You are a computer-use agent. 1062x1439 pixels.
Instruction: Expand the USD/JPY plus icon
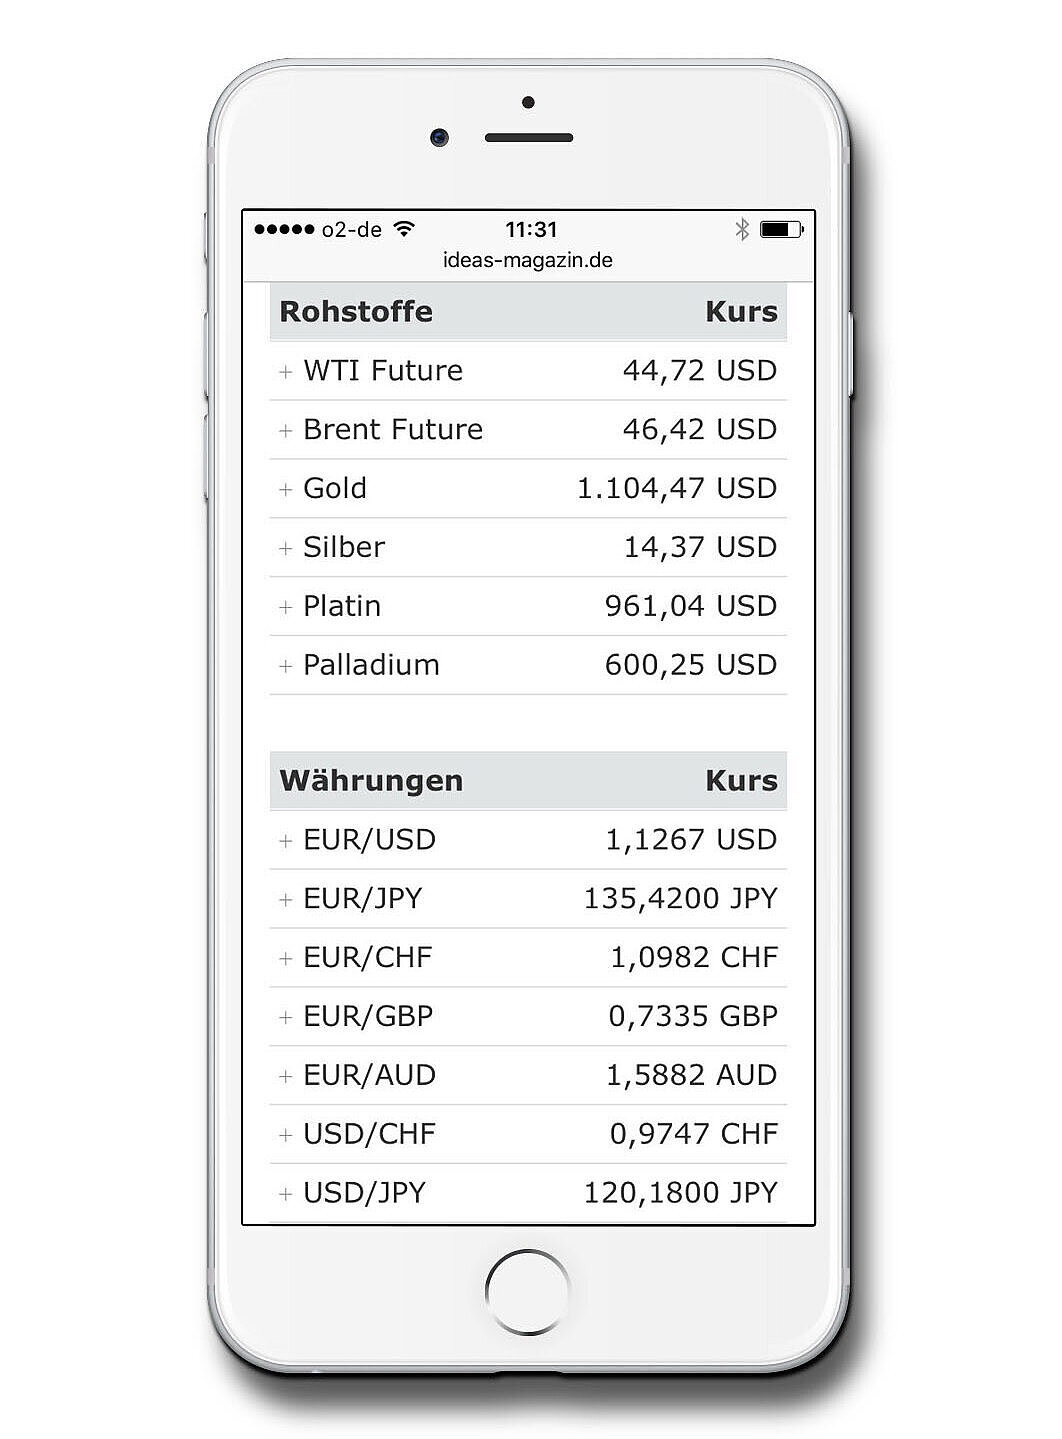pos(286,1194)
